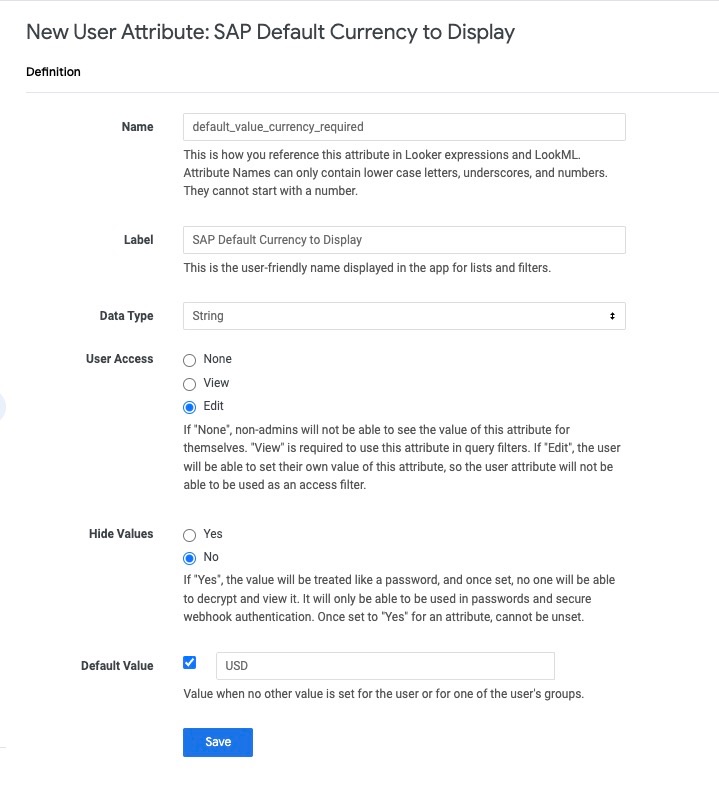719x791 pixels.
Task: Click the Name input field
Action: tap(404, 127)
